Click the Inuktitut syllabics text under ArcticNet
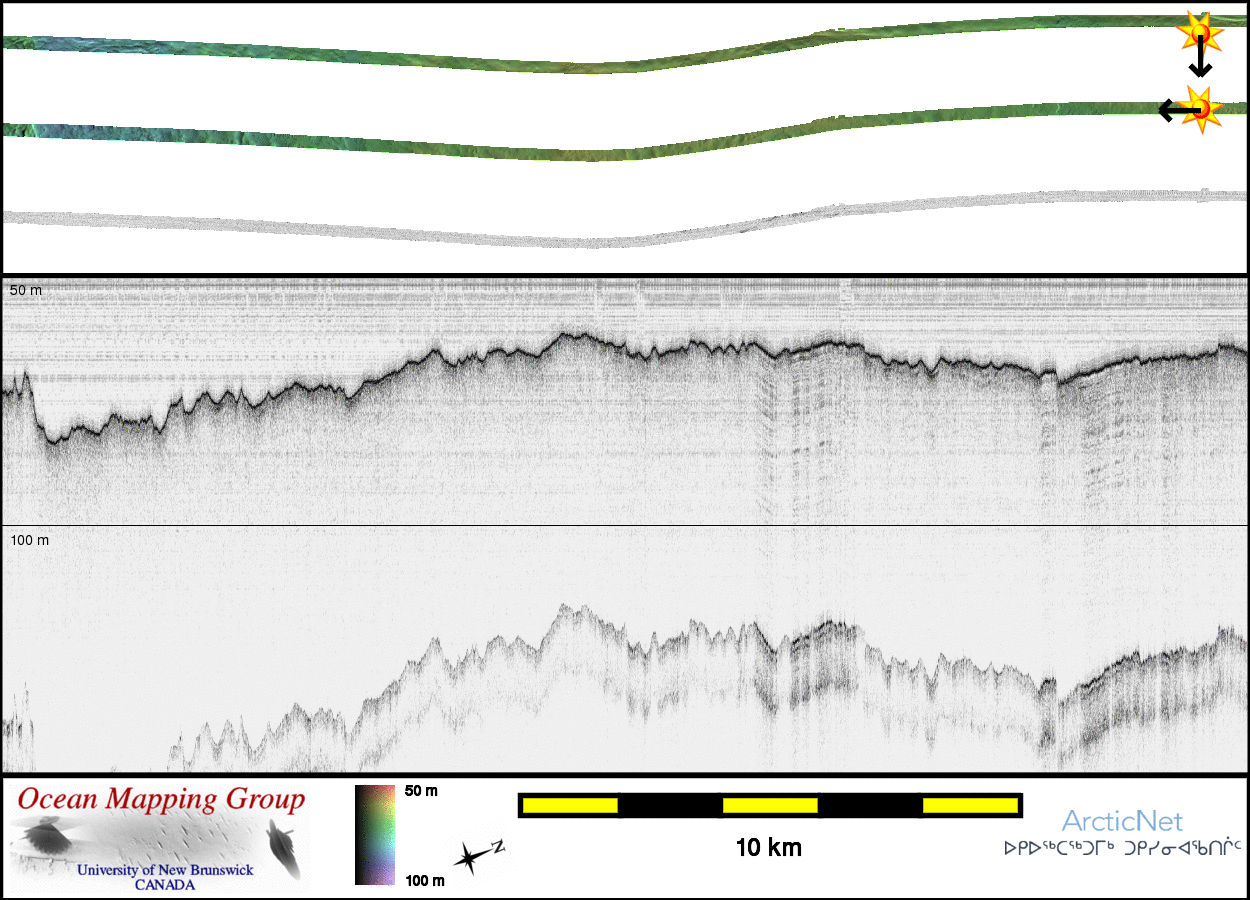The width and height of the screenshot is (1250, 900). [1122, 848]
